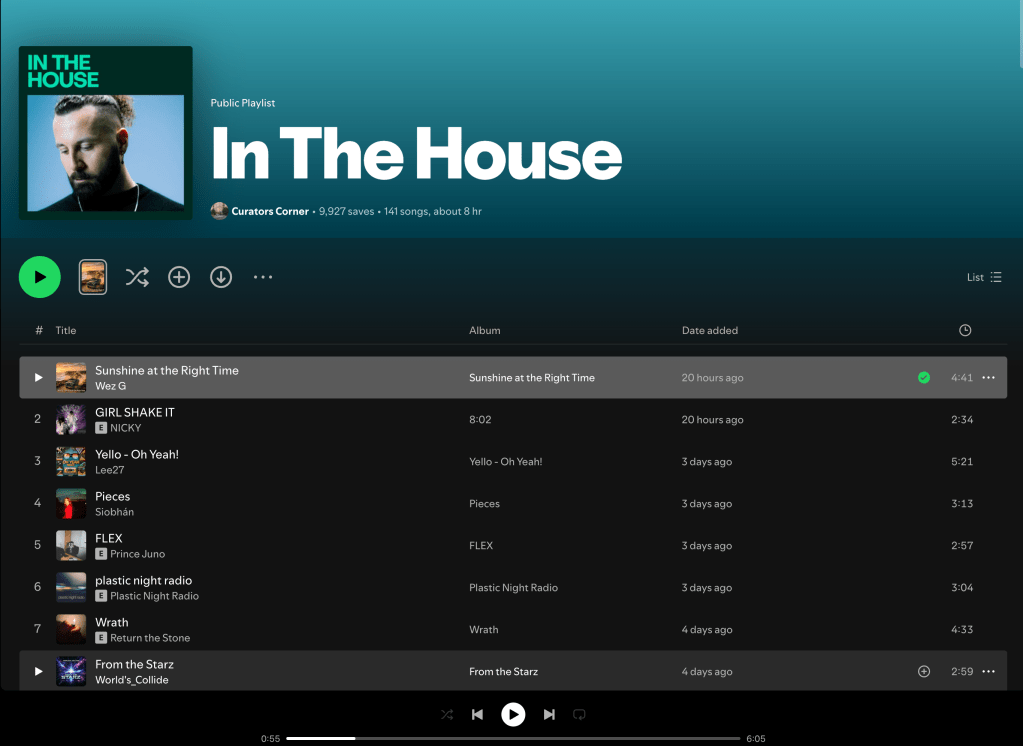Add From the Starz to Liked Songs
Screen dimensions: 1023x746
924,671
